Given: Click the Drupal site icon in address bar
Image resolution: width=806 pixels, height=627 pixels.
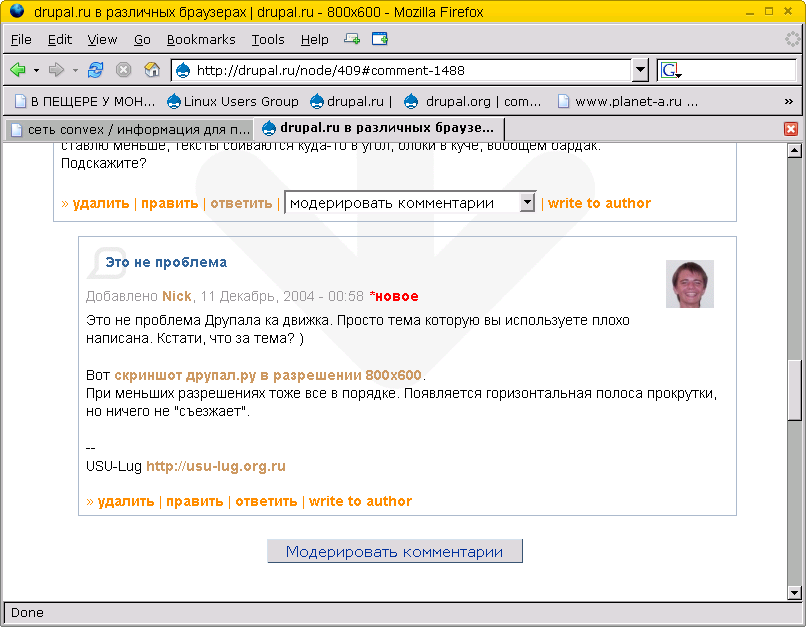Looking at the screenshot, I should [x=183, y=70].
